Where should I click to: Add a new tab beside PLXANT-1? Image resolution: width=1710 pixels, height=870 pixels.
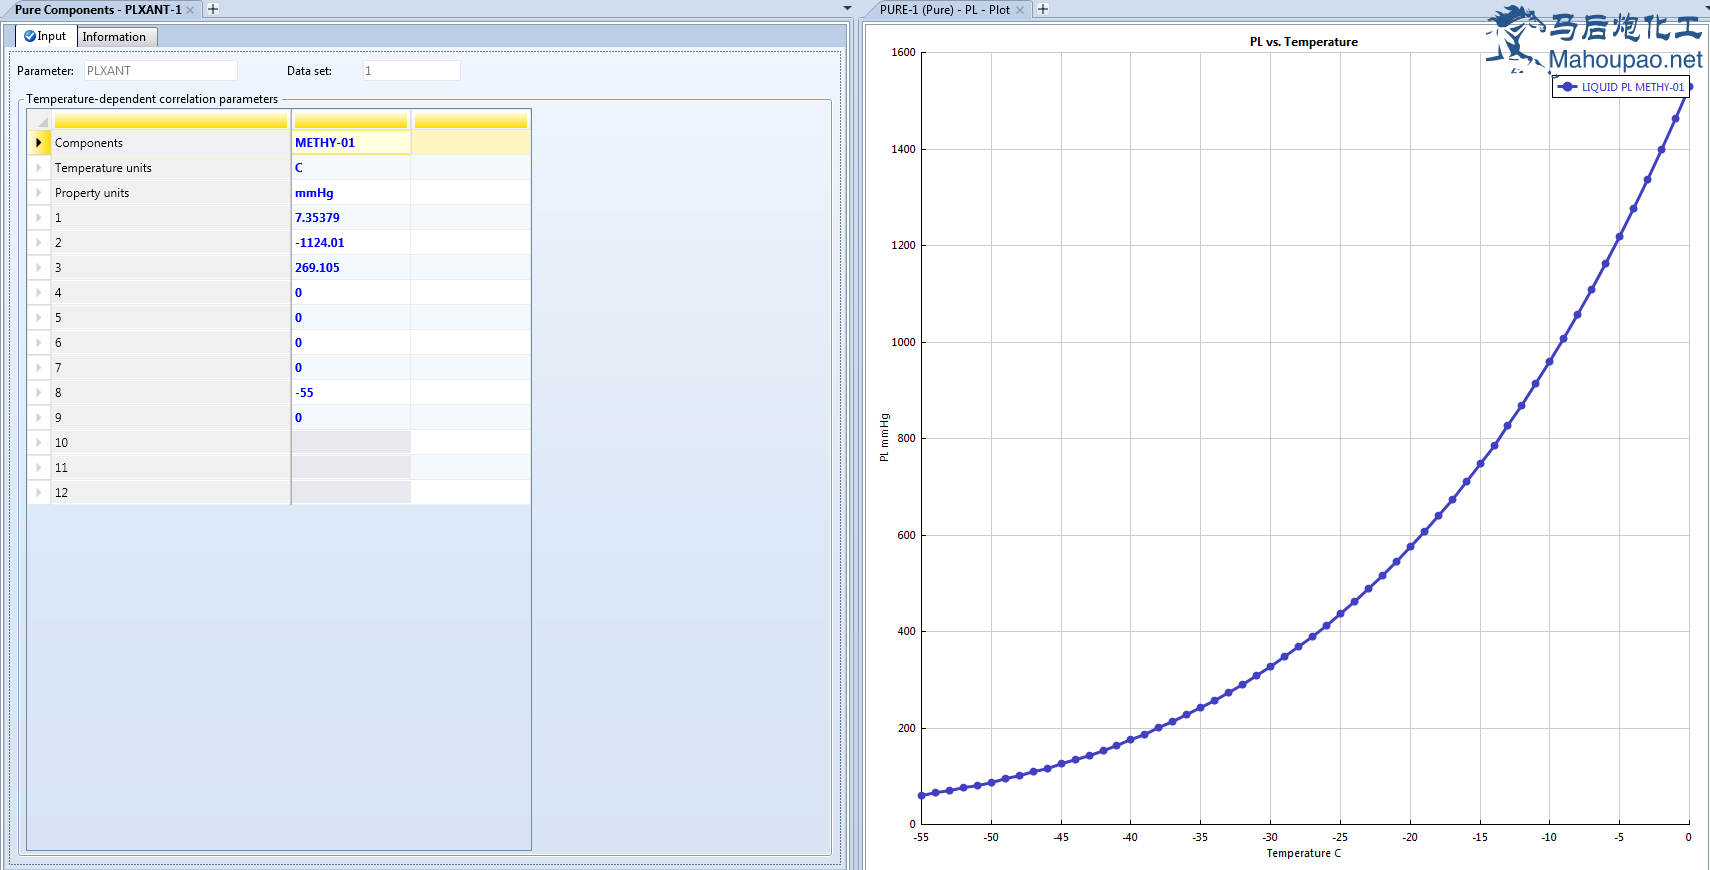213,9
